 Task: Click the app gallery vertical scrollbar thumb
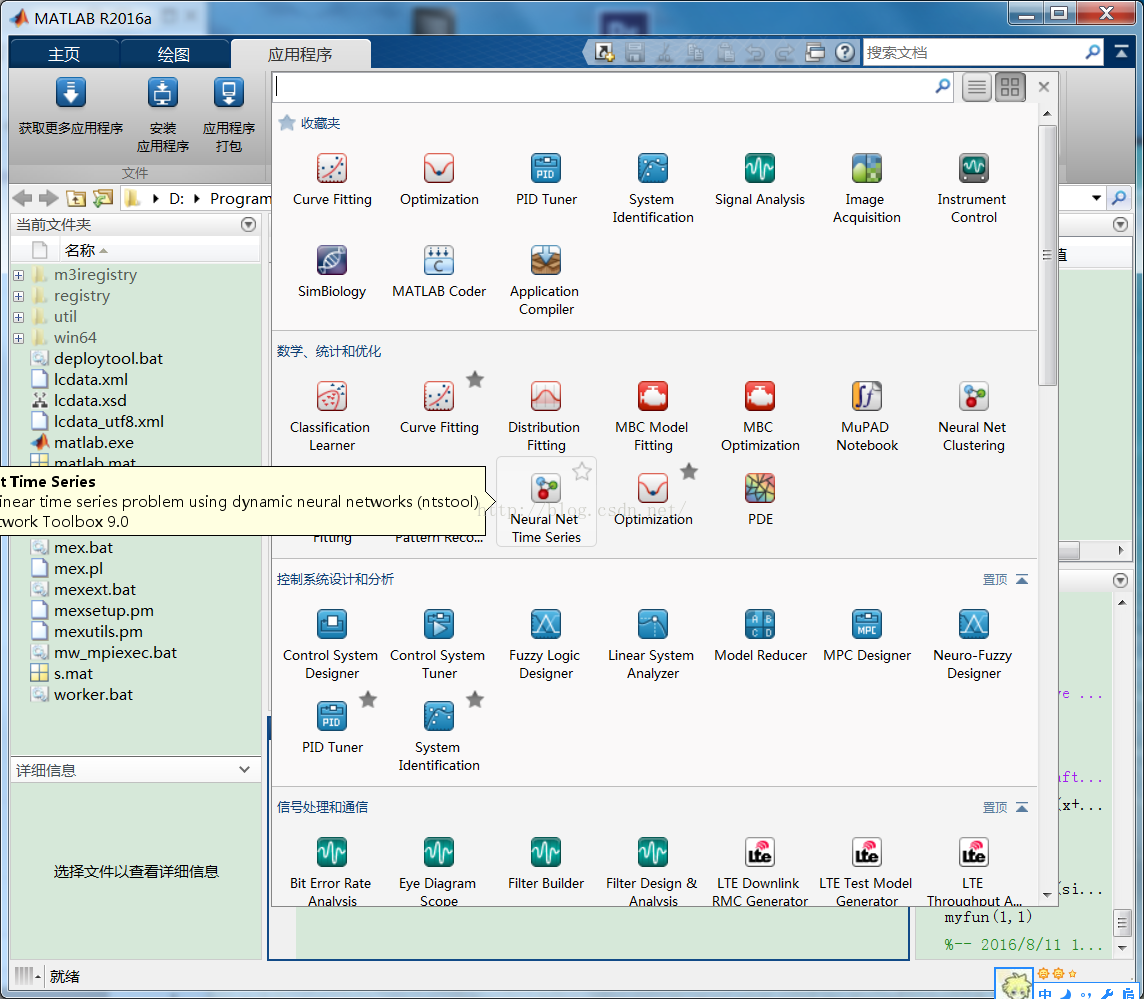[x=1047, y=255]
